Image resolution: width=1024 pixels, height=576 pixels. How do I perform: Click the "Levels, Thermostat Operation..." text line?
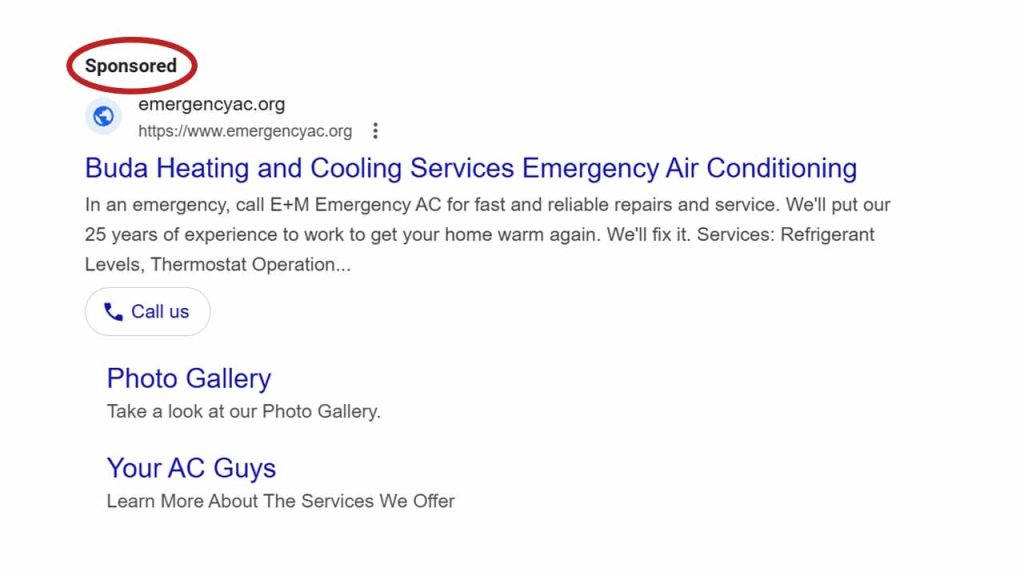coord(217,265)
